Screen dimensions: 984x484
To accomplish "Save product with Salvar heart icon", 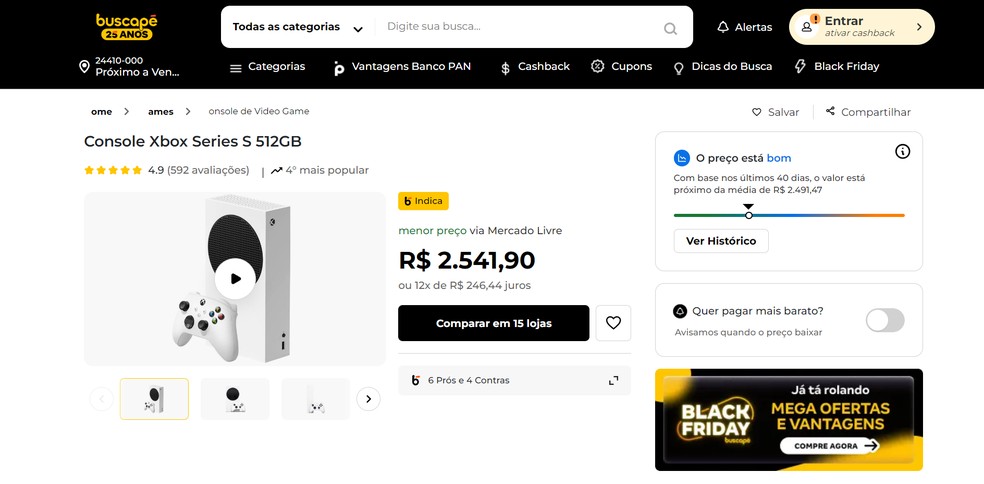I will pyautogui.click(x=757, y=112).
